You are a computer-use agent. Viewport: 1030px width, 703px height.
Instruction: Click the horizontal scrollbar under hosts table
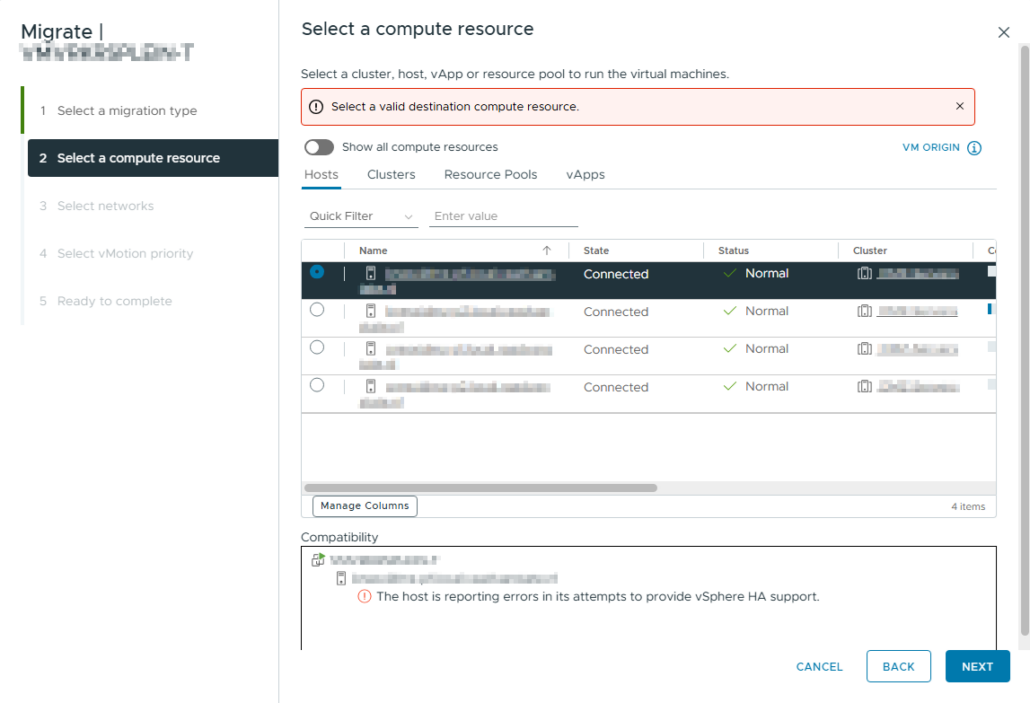click(x=480, y=488)
